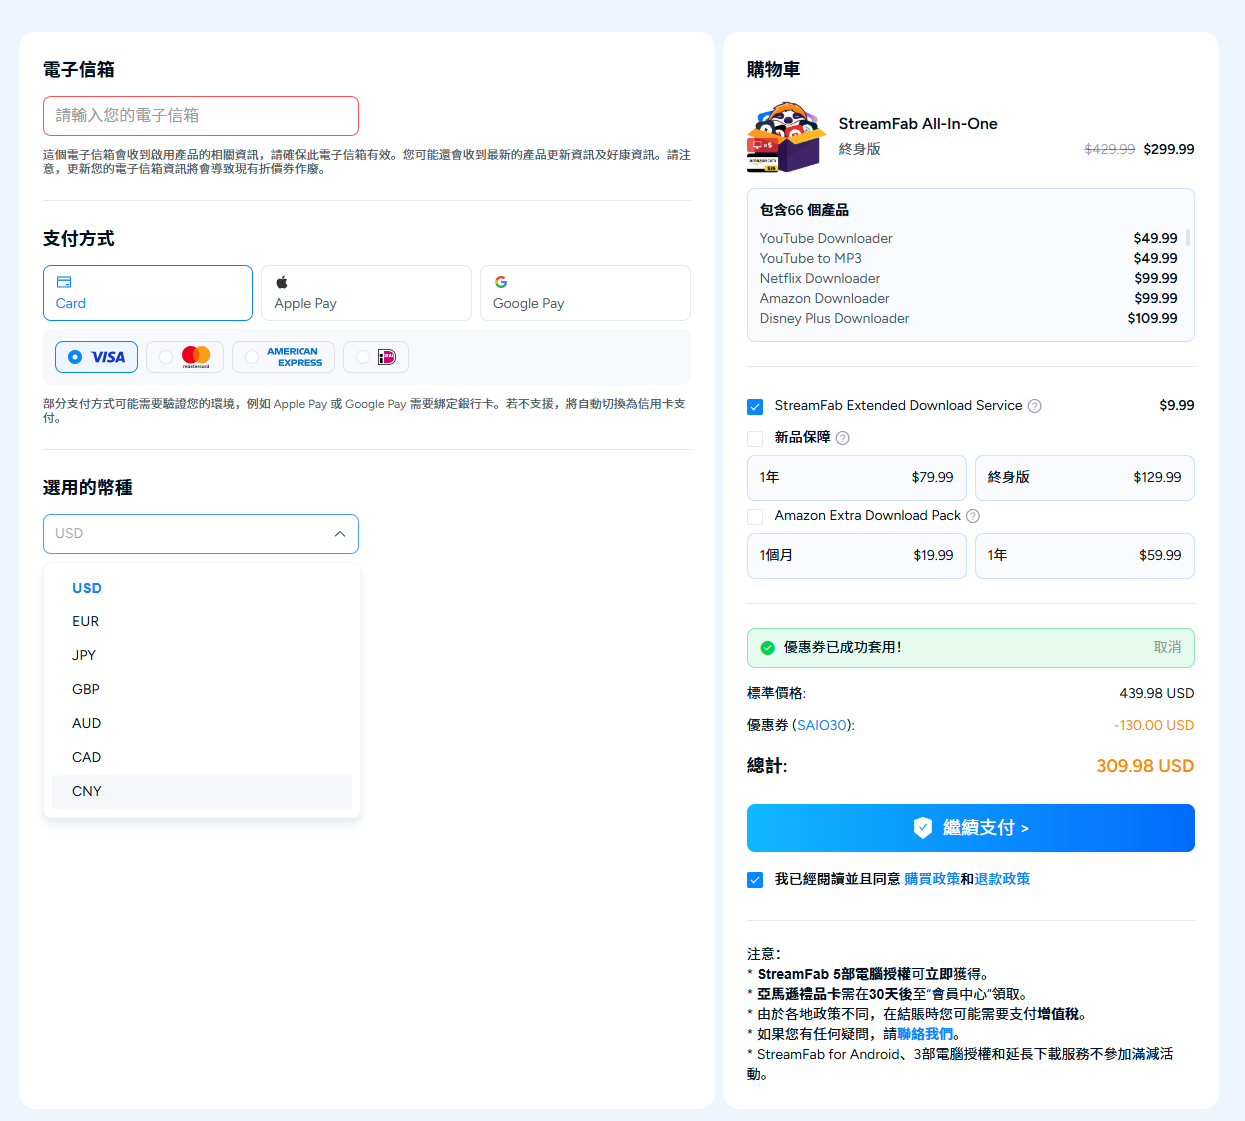Open the 退款政策 refund policy link

1002,879
